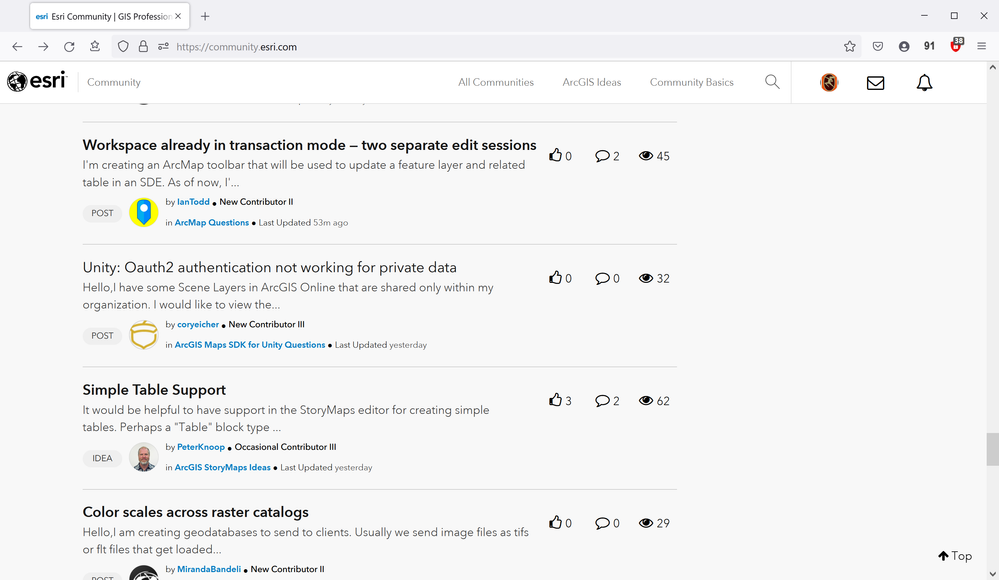
Task: Open a new browser tab
Action: [205, 17]
